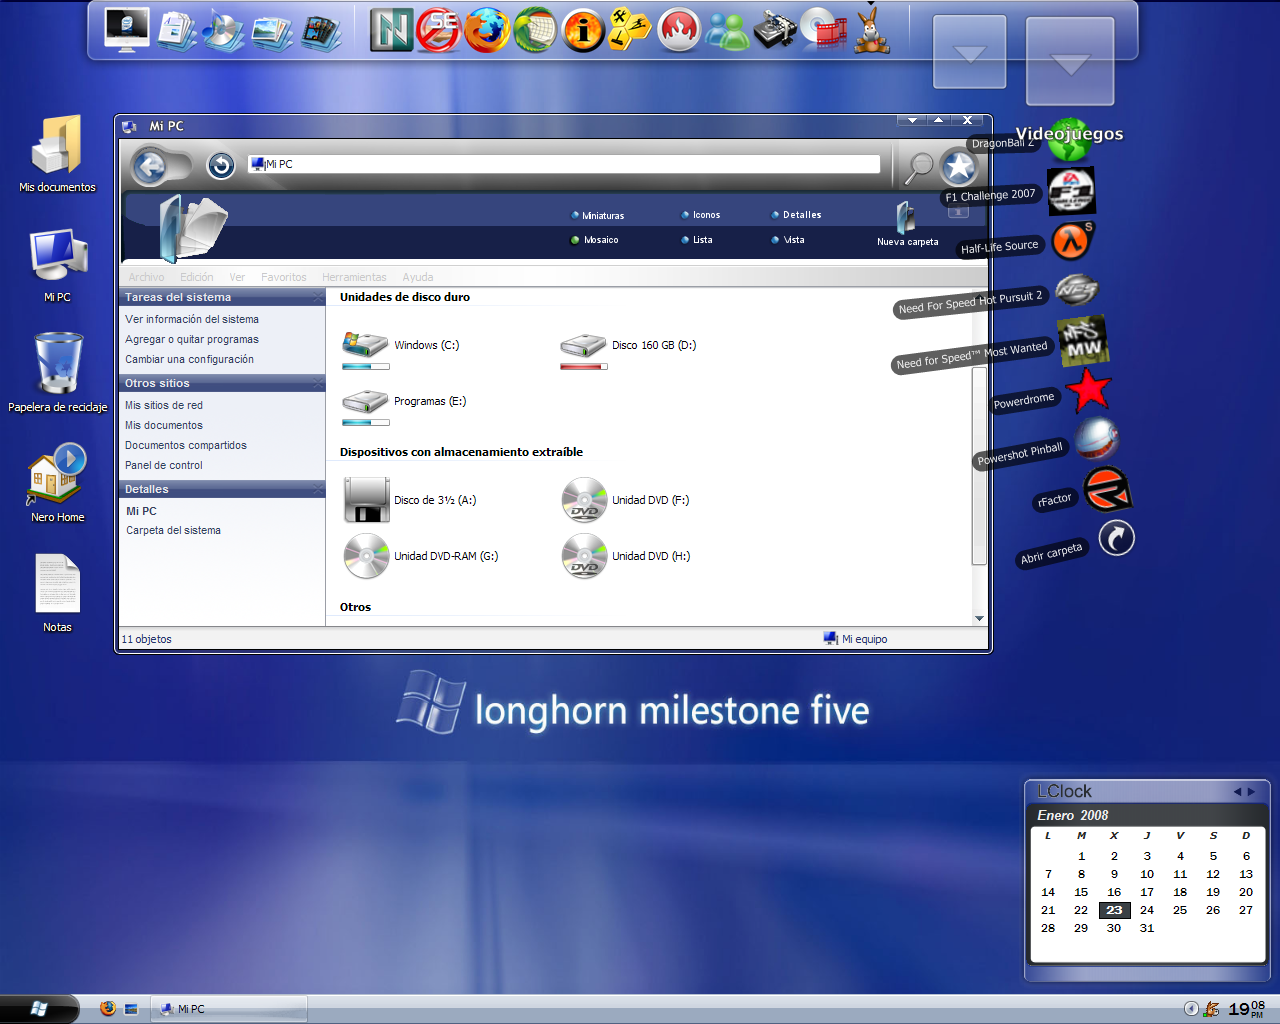This screenshot has height=1024, width=1280.
Task: Click the star favorites icon in Mi PC
Action: (958, 167)
